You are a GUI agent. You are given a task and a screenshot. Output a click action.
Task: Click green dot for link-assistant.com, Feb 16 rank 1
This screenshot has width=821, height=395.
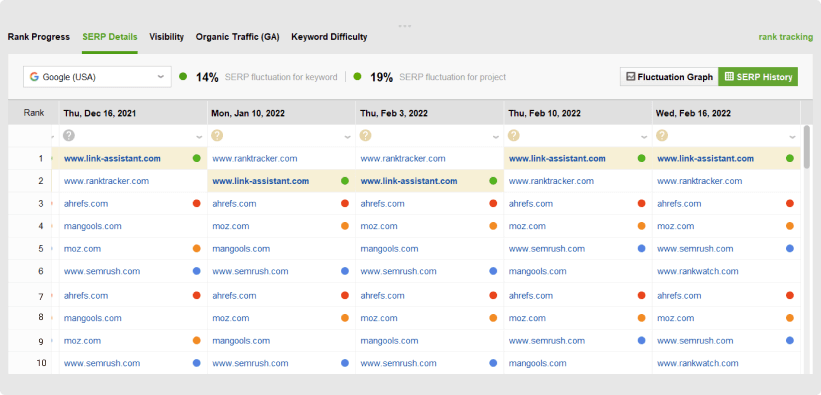point(790,158)
